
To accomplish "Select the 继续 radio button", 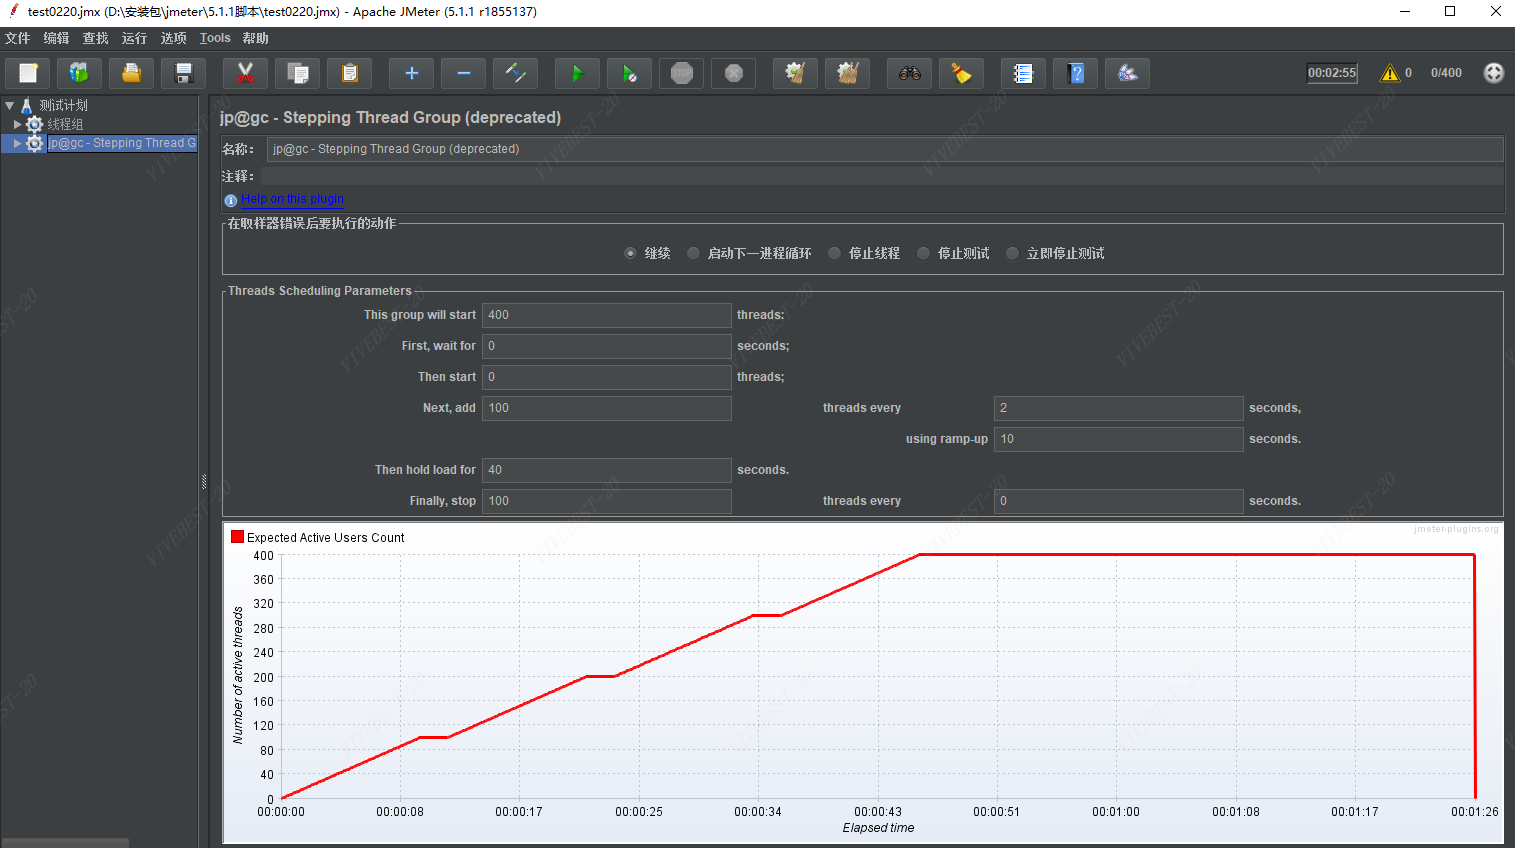I will [630, 253].
